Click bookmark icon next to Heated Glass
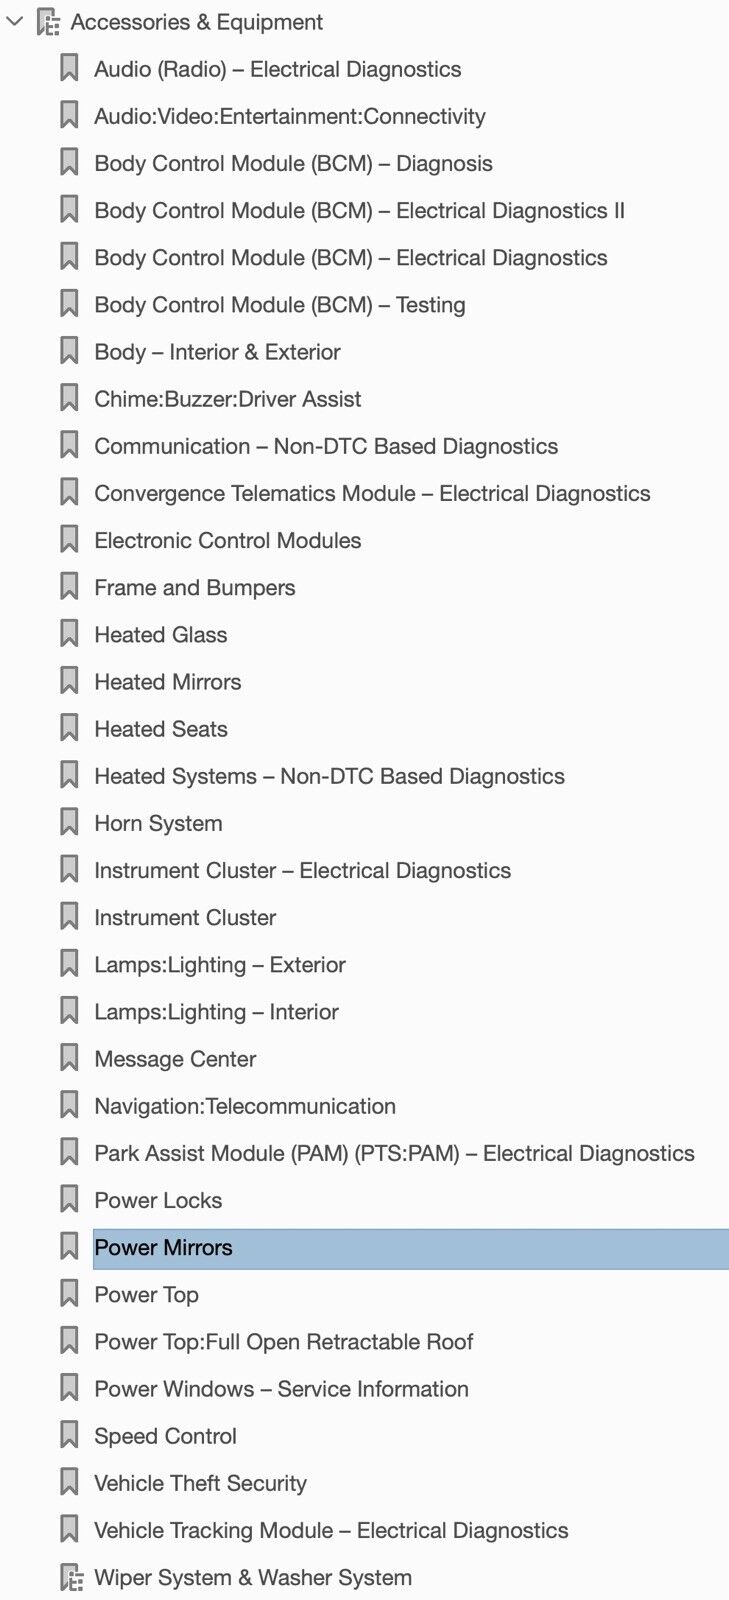This screenshot has width=729, height=1600. 69,634
